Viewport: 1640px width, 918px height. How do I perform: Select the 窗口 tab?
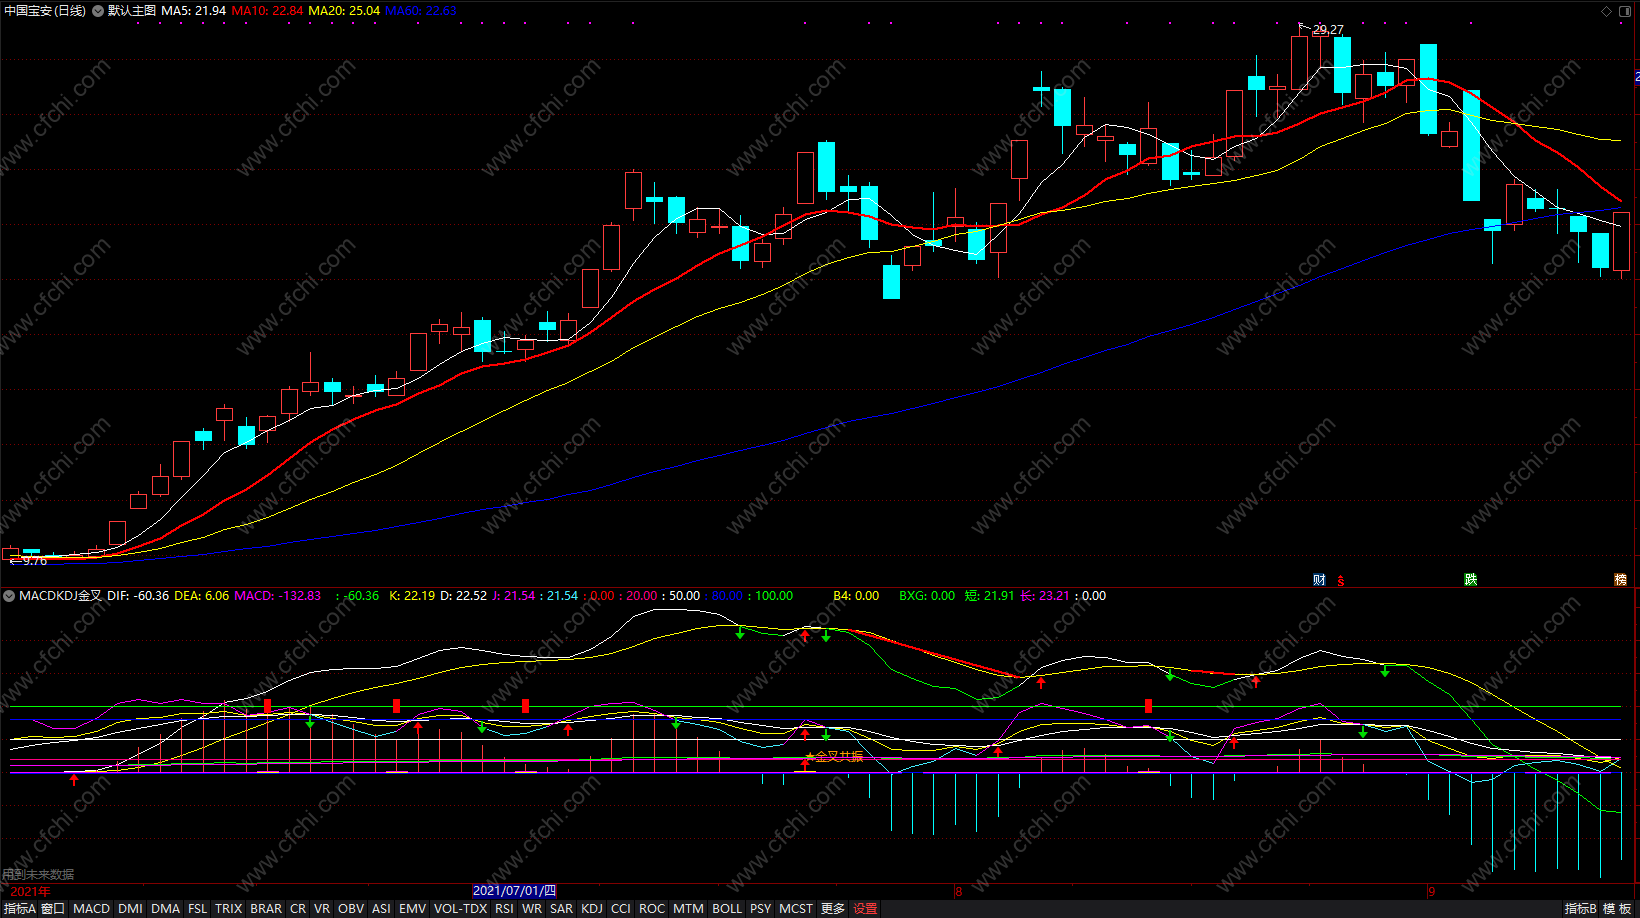pos(53,909)
